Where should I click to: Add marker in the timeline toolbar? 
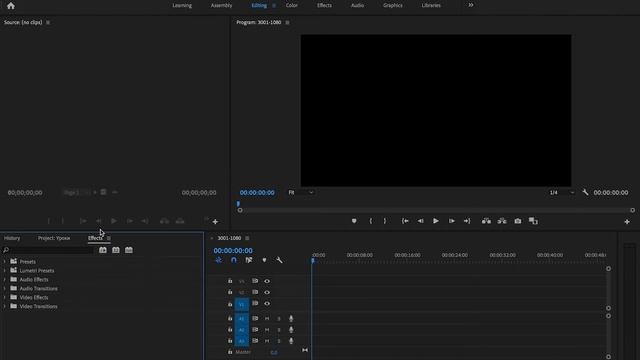[x=264, y=260]
